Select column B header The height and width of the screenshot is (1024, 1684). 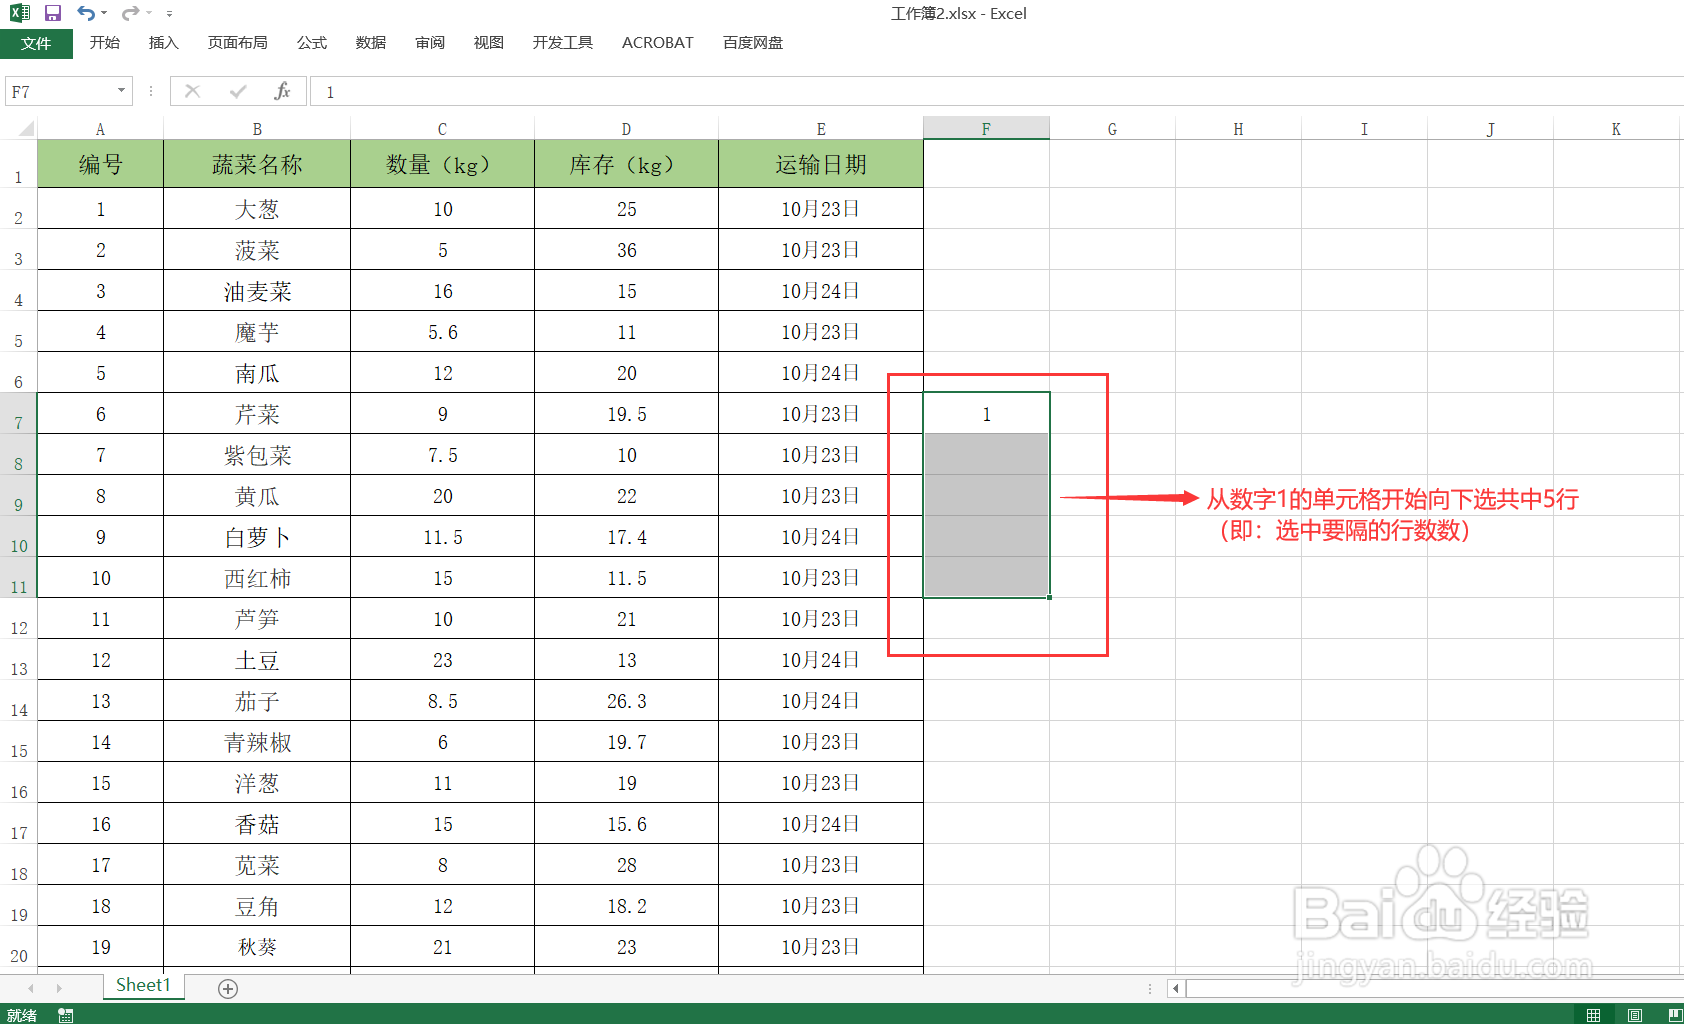point(257,129)
